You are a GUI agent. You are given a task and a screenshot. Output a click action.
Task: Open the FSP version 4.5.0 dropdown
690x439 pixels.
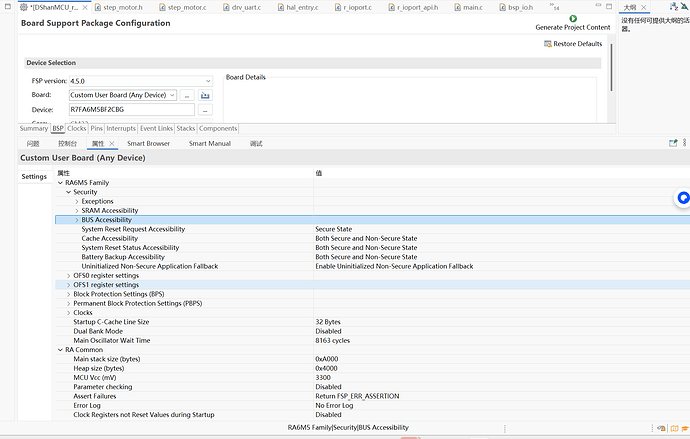[x=141, y=81]
